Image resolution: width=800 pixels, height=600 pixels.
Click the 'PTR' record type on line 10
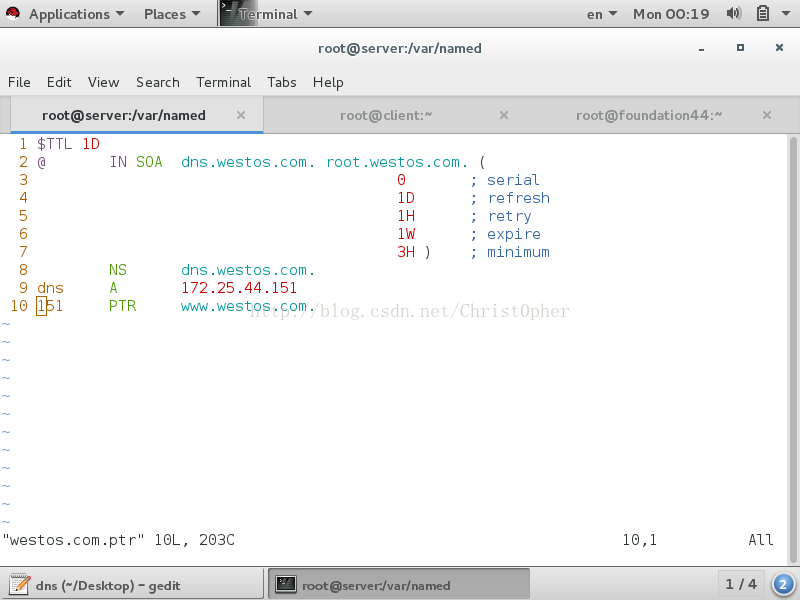tap(122, 306)
